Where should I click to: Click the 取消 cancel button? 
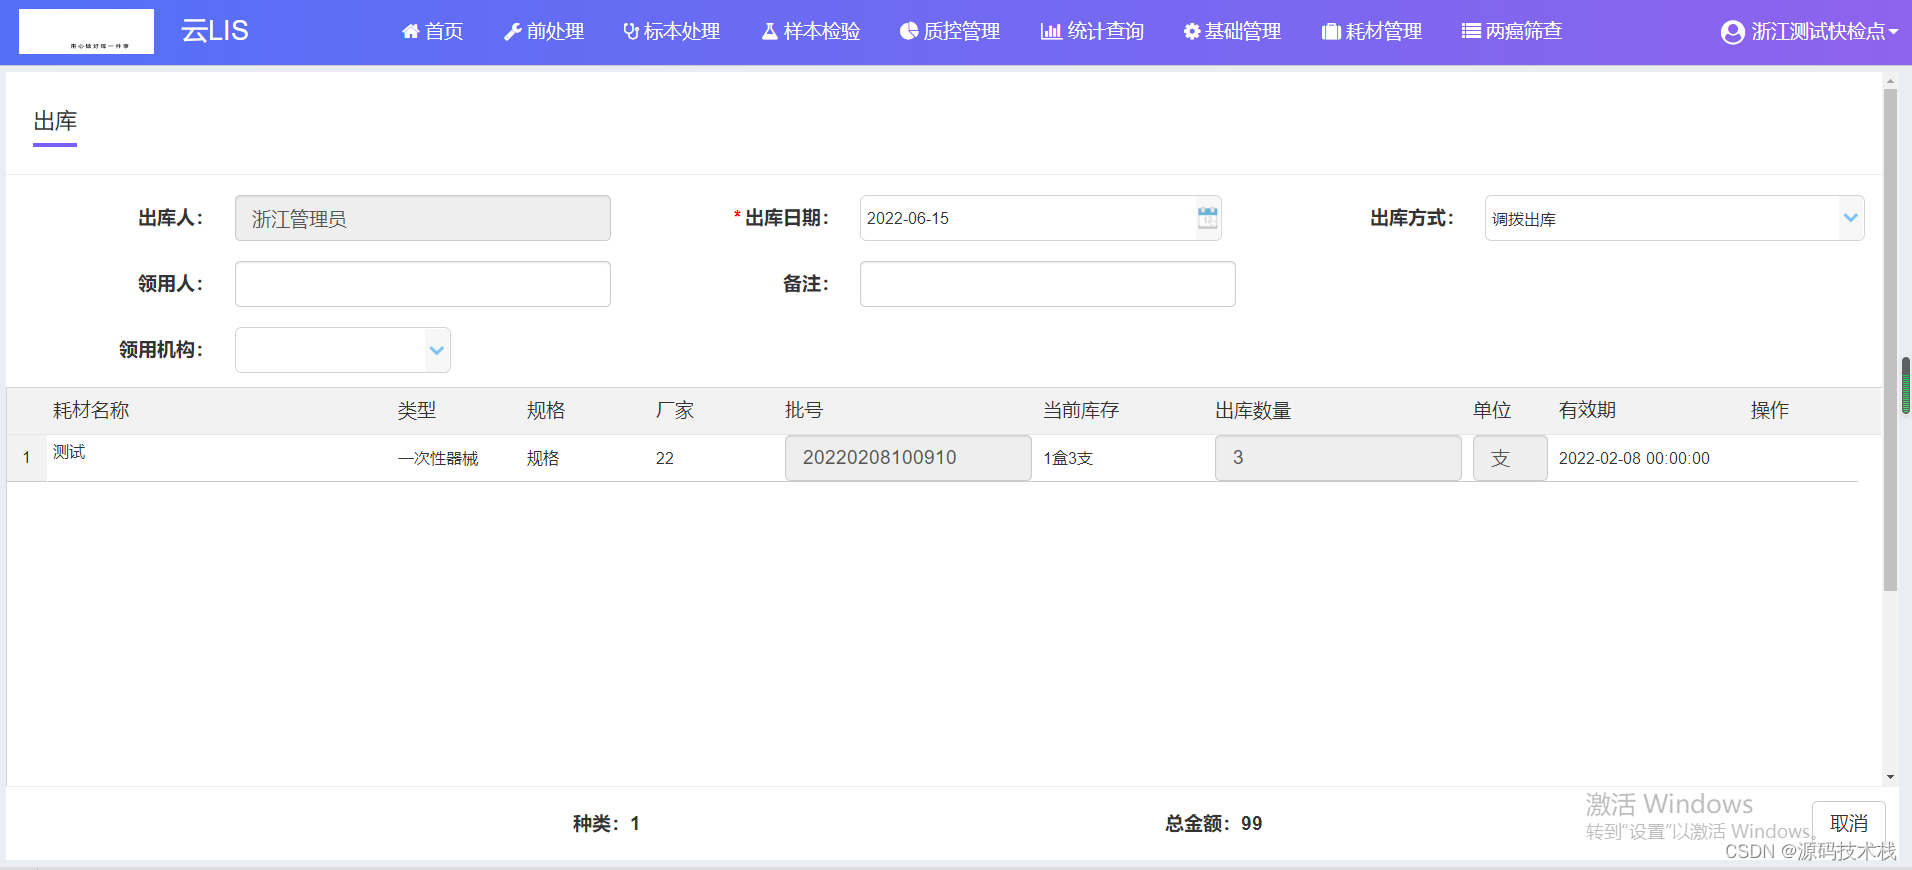click(1848, 823)
